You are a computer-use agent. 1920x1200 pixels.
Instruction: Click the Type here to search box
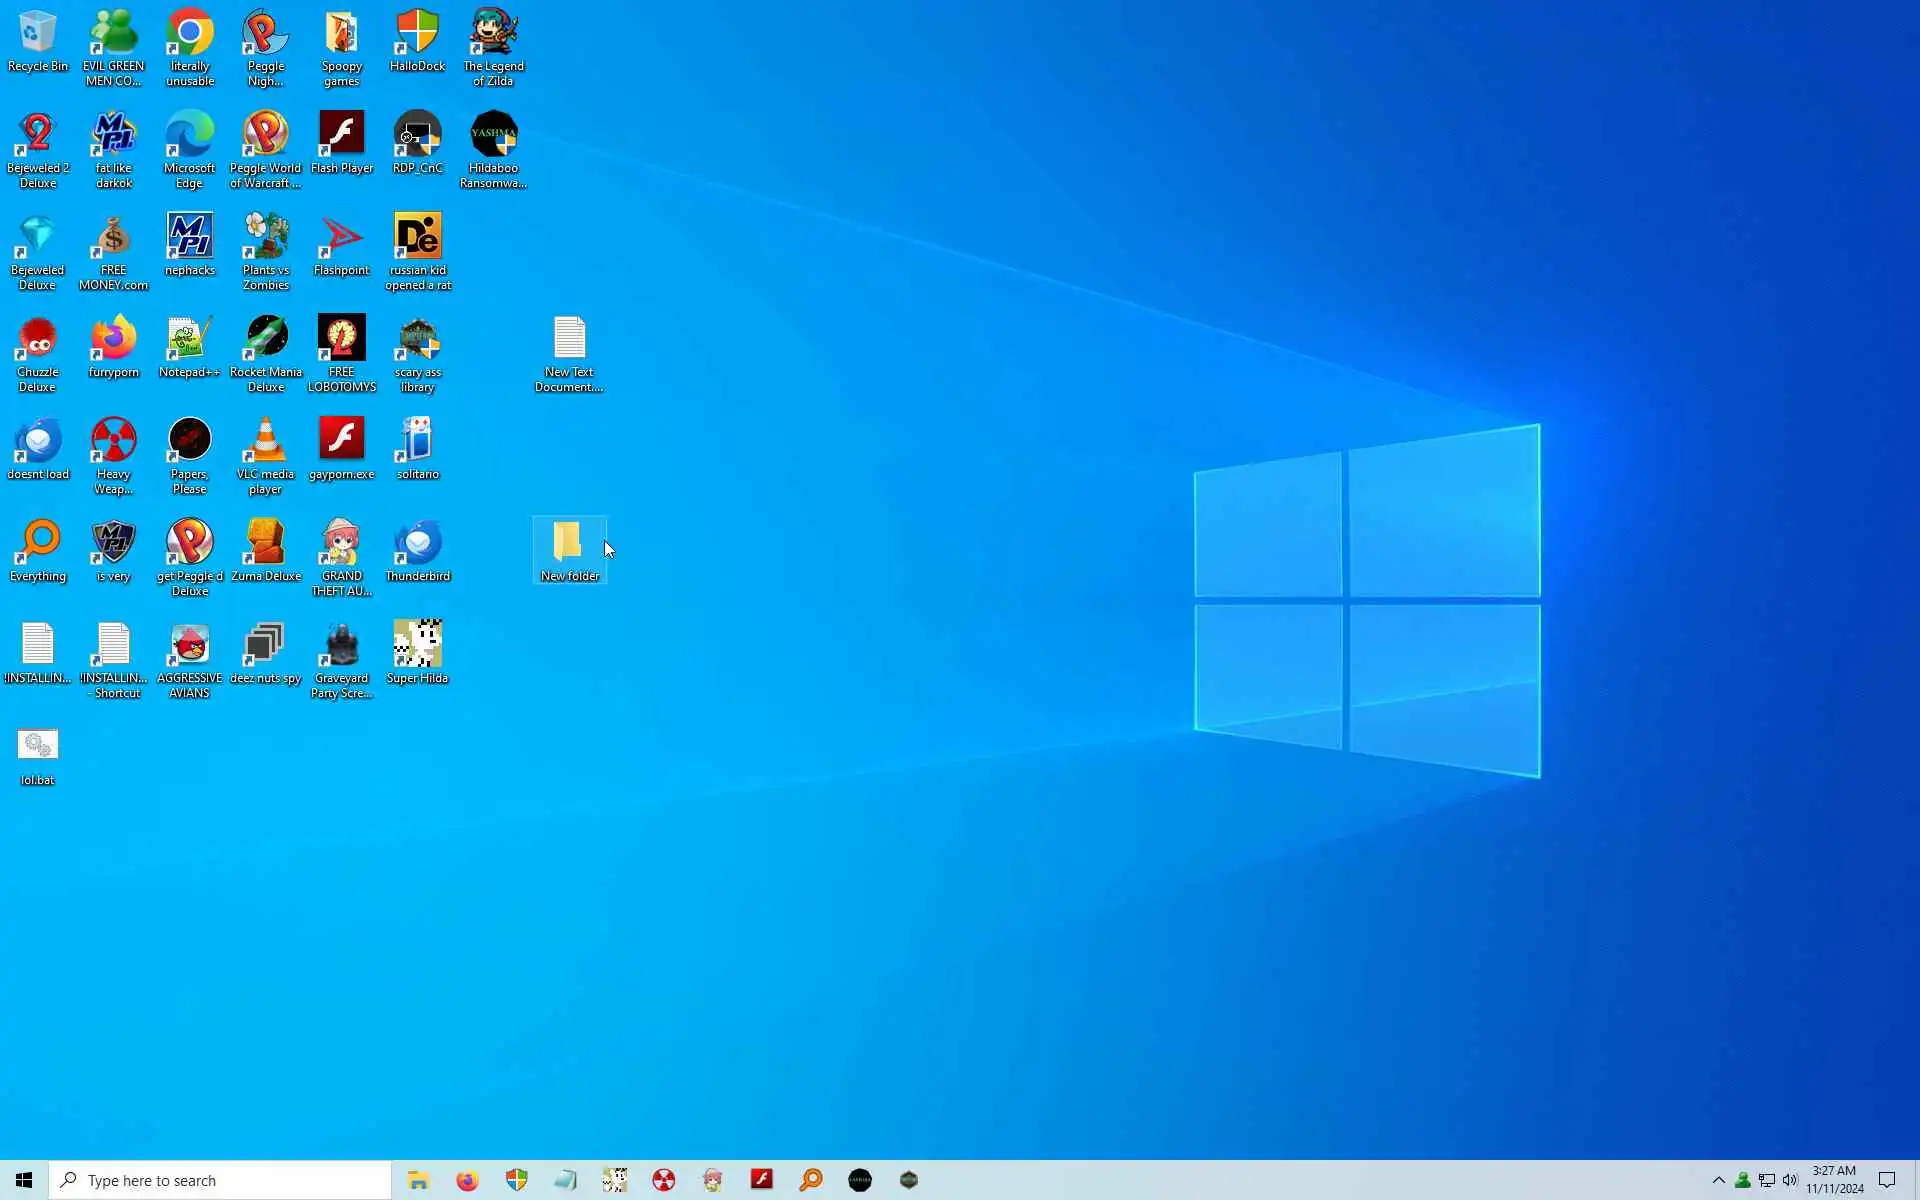point(220,1180)
